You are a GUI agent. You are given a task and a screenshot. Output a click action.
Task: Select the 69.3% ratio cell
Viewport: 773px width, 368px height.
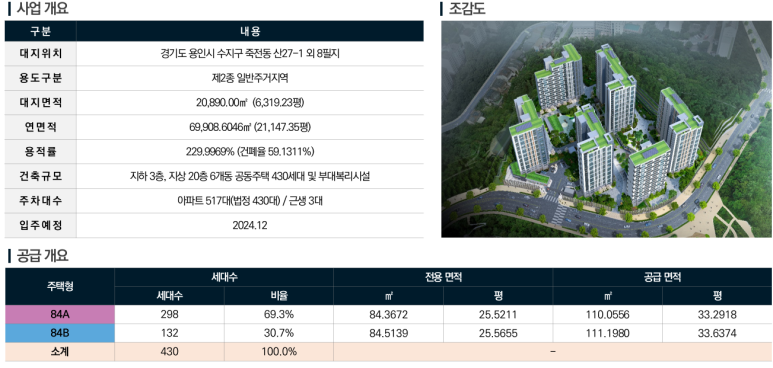279,315
